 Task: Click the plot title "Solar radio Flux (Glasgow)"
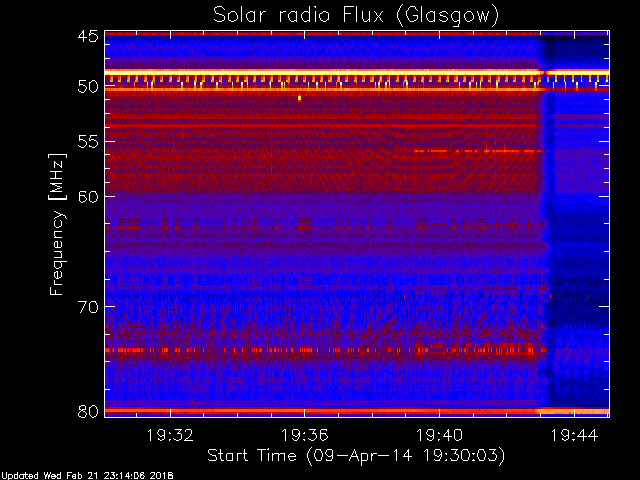(356, 16)
